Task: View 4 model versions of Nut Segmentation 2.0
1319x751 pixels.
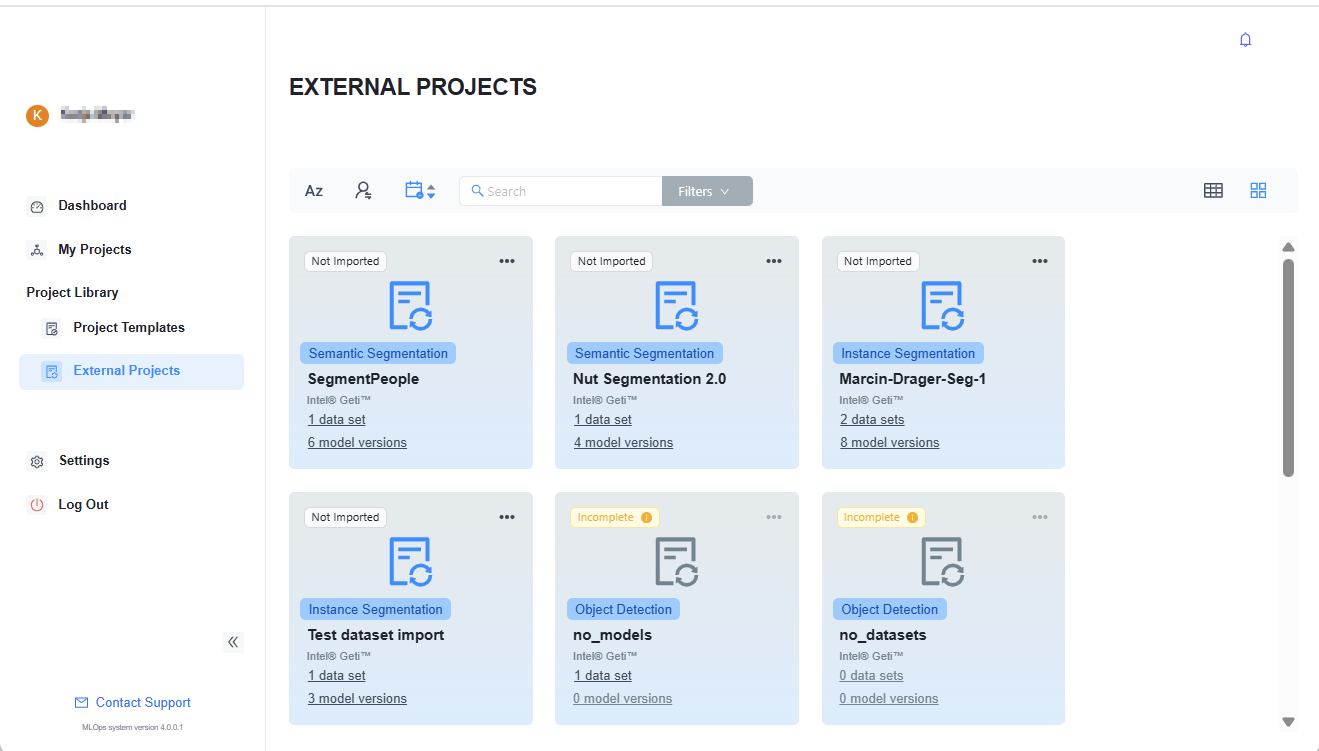Action: pyautogui.click(x=623, y=442)
